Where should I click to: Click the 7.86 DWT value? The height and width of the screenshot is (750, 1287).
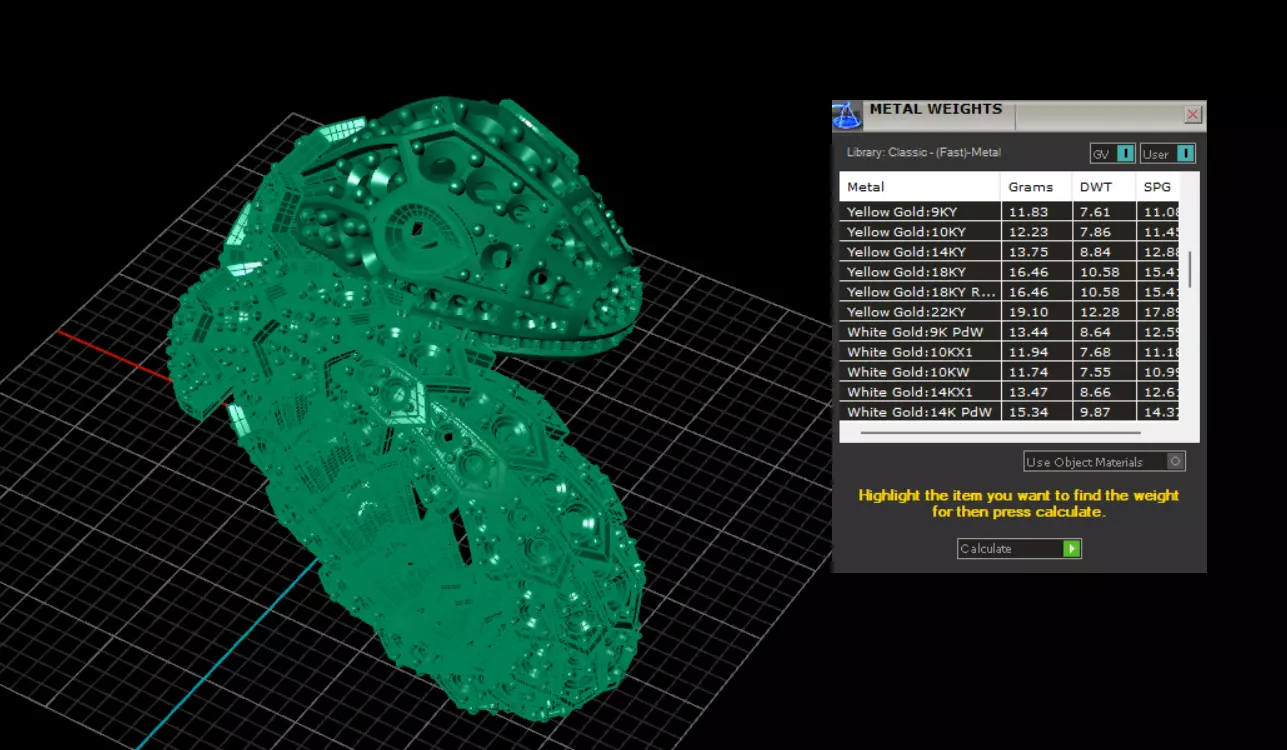click(x=1095, y=232)
